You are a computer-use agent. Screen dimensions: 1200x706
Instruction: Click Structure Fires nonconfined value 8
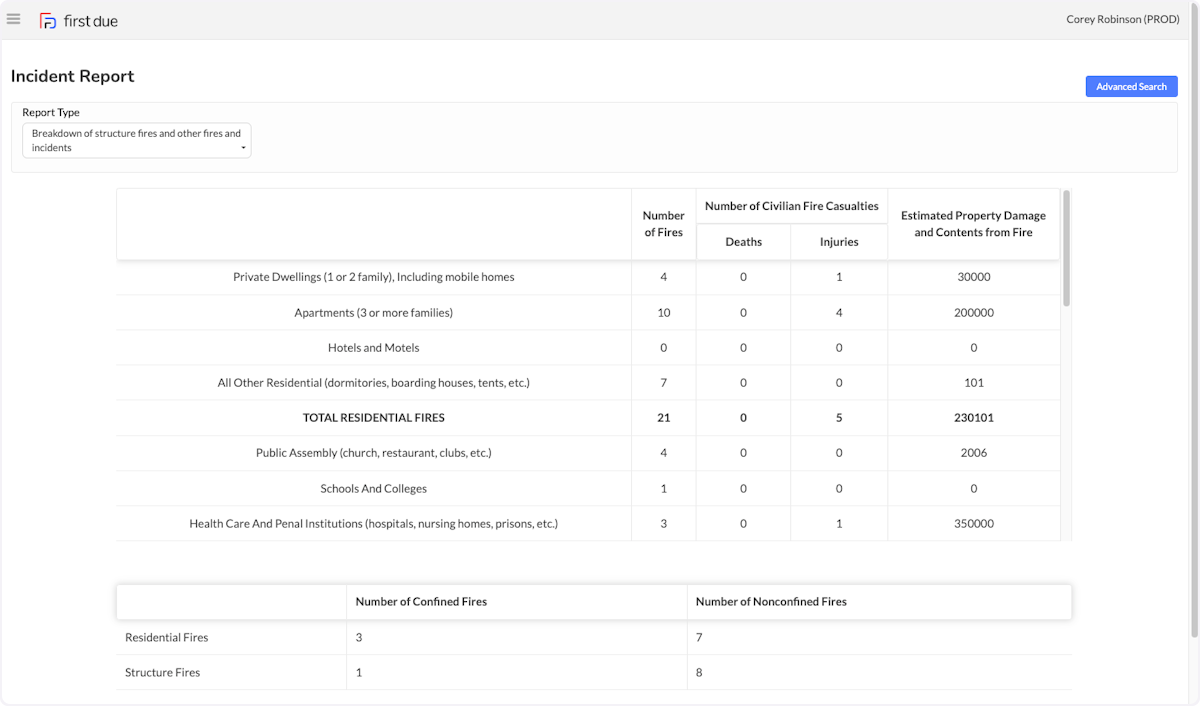(x=699, y=673)
